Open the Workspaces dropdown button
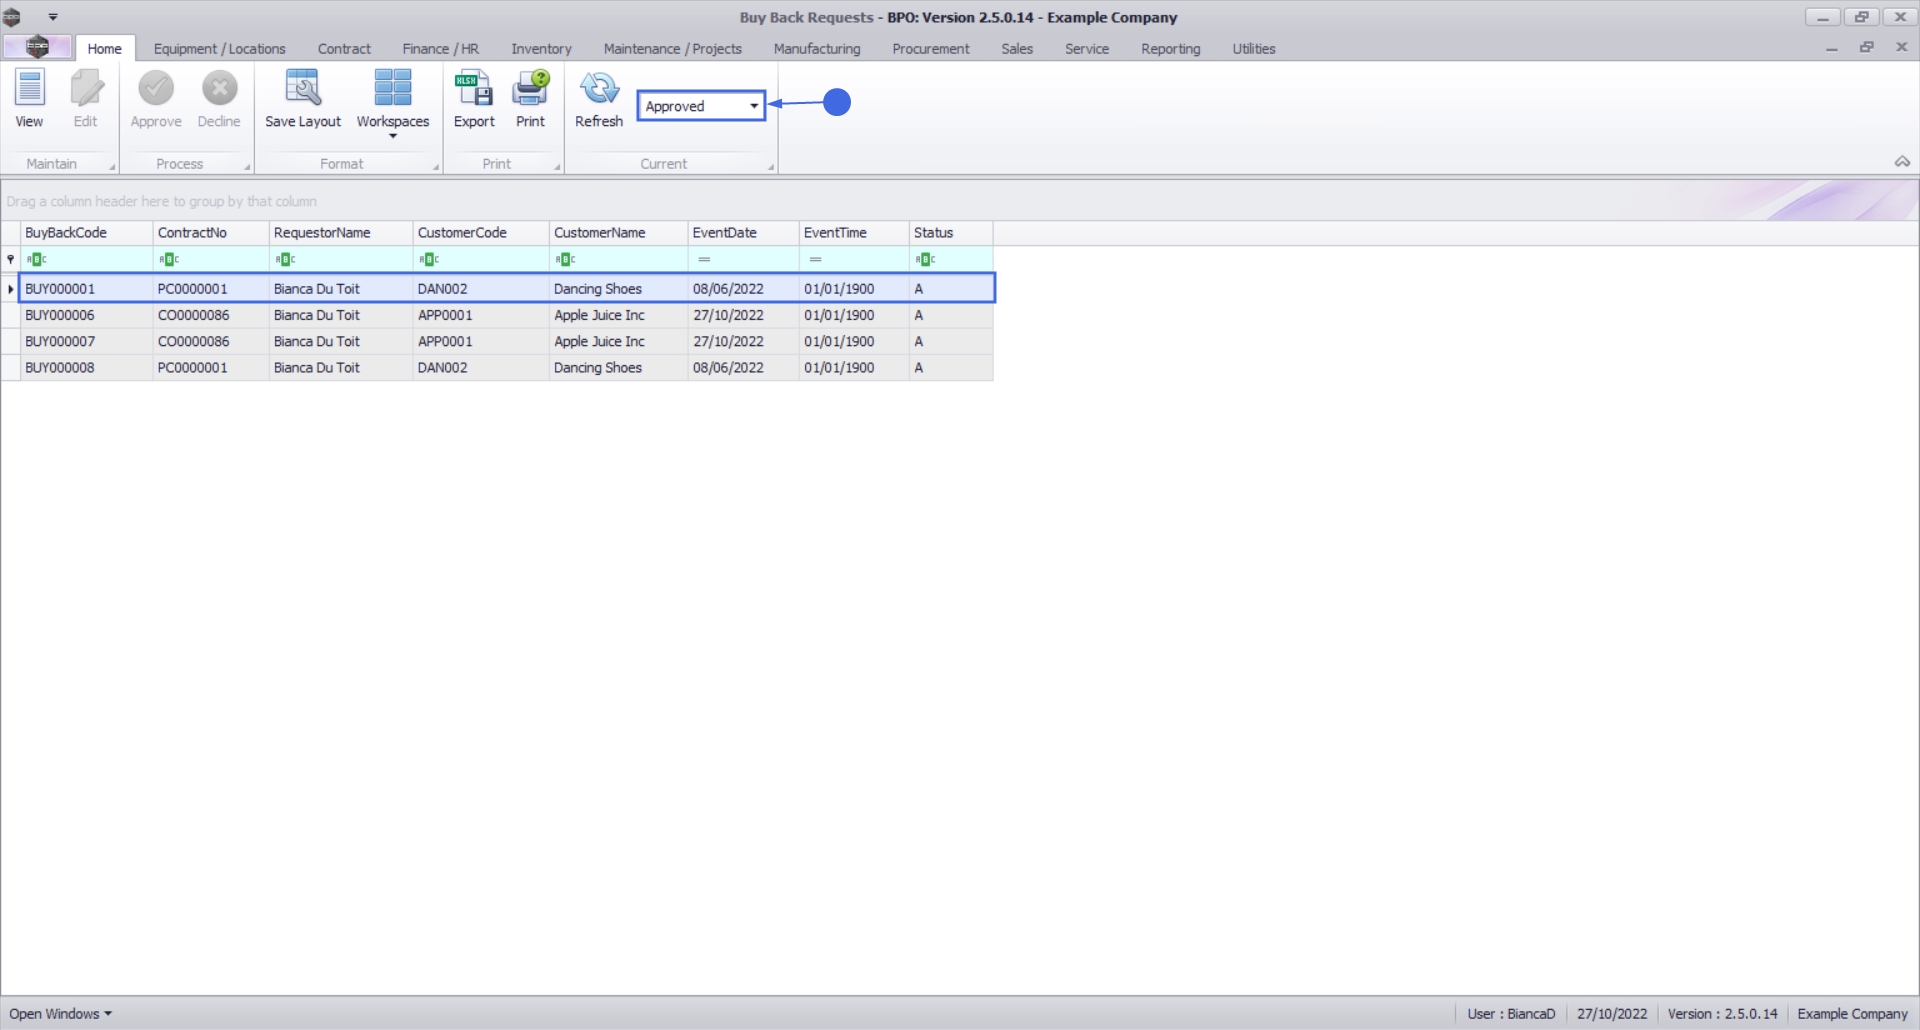 pos(393,103)
